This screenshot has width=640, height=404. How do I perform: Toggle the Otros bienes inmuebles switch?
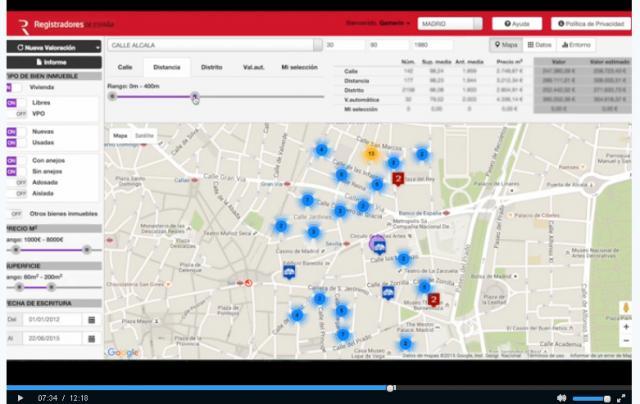click(x=15, y=214)
